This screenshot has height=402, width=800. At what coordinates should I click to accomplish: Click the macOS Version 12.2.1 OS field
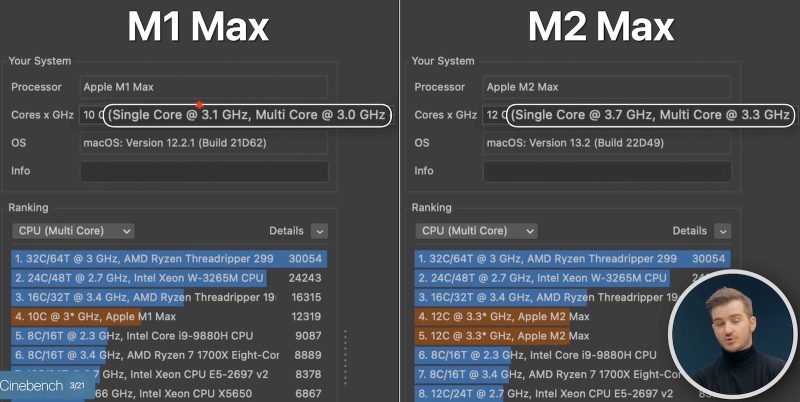(204, 143)
